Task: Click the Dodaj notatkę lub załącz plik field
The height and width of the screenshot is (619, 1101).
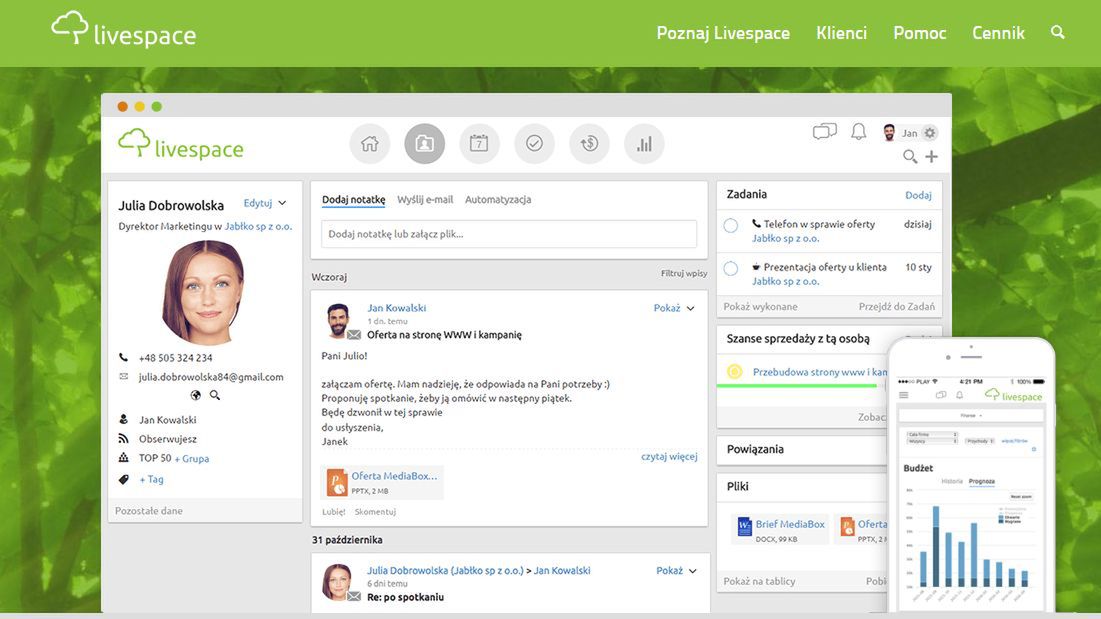Action: pos(510,233)
